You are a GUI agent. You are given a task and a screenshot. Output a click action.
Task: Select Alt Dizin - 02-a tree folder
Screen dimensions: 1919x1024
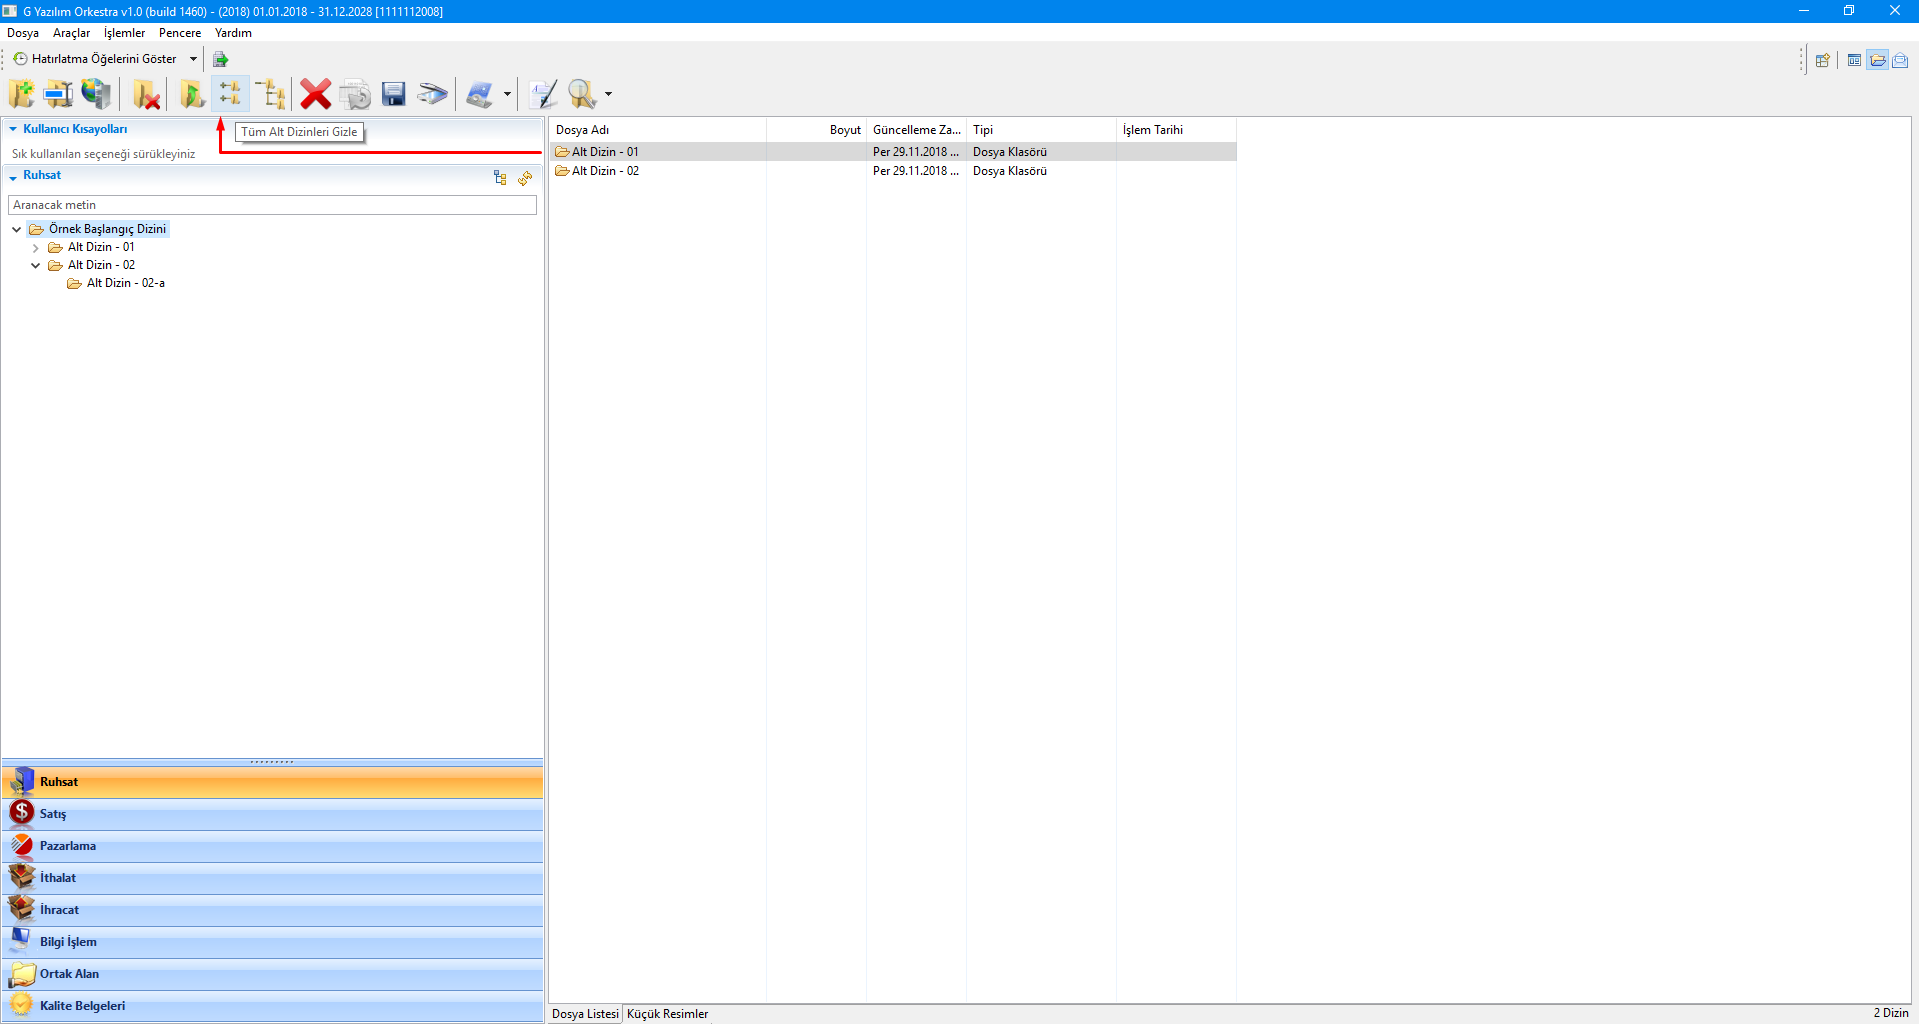click(125, 283)
